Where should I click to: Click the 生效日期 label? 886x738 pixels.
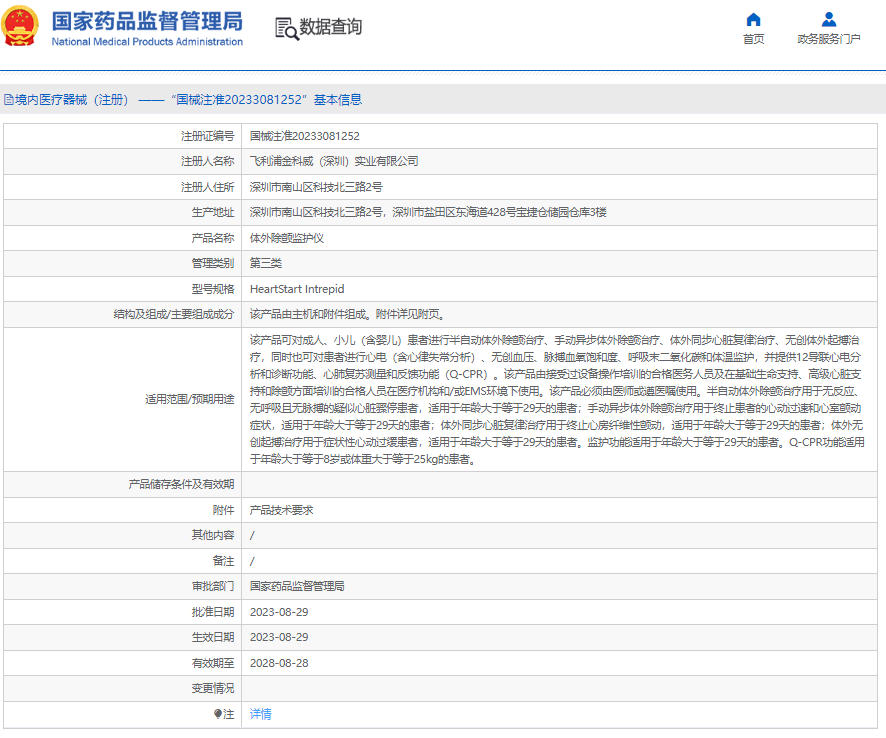212,637
